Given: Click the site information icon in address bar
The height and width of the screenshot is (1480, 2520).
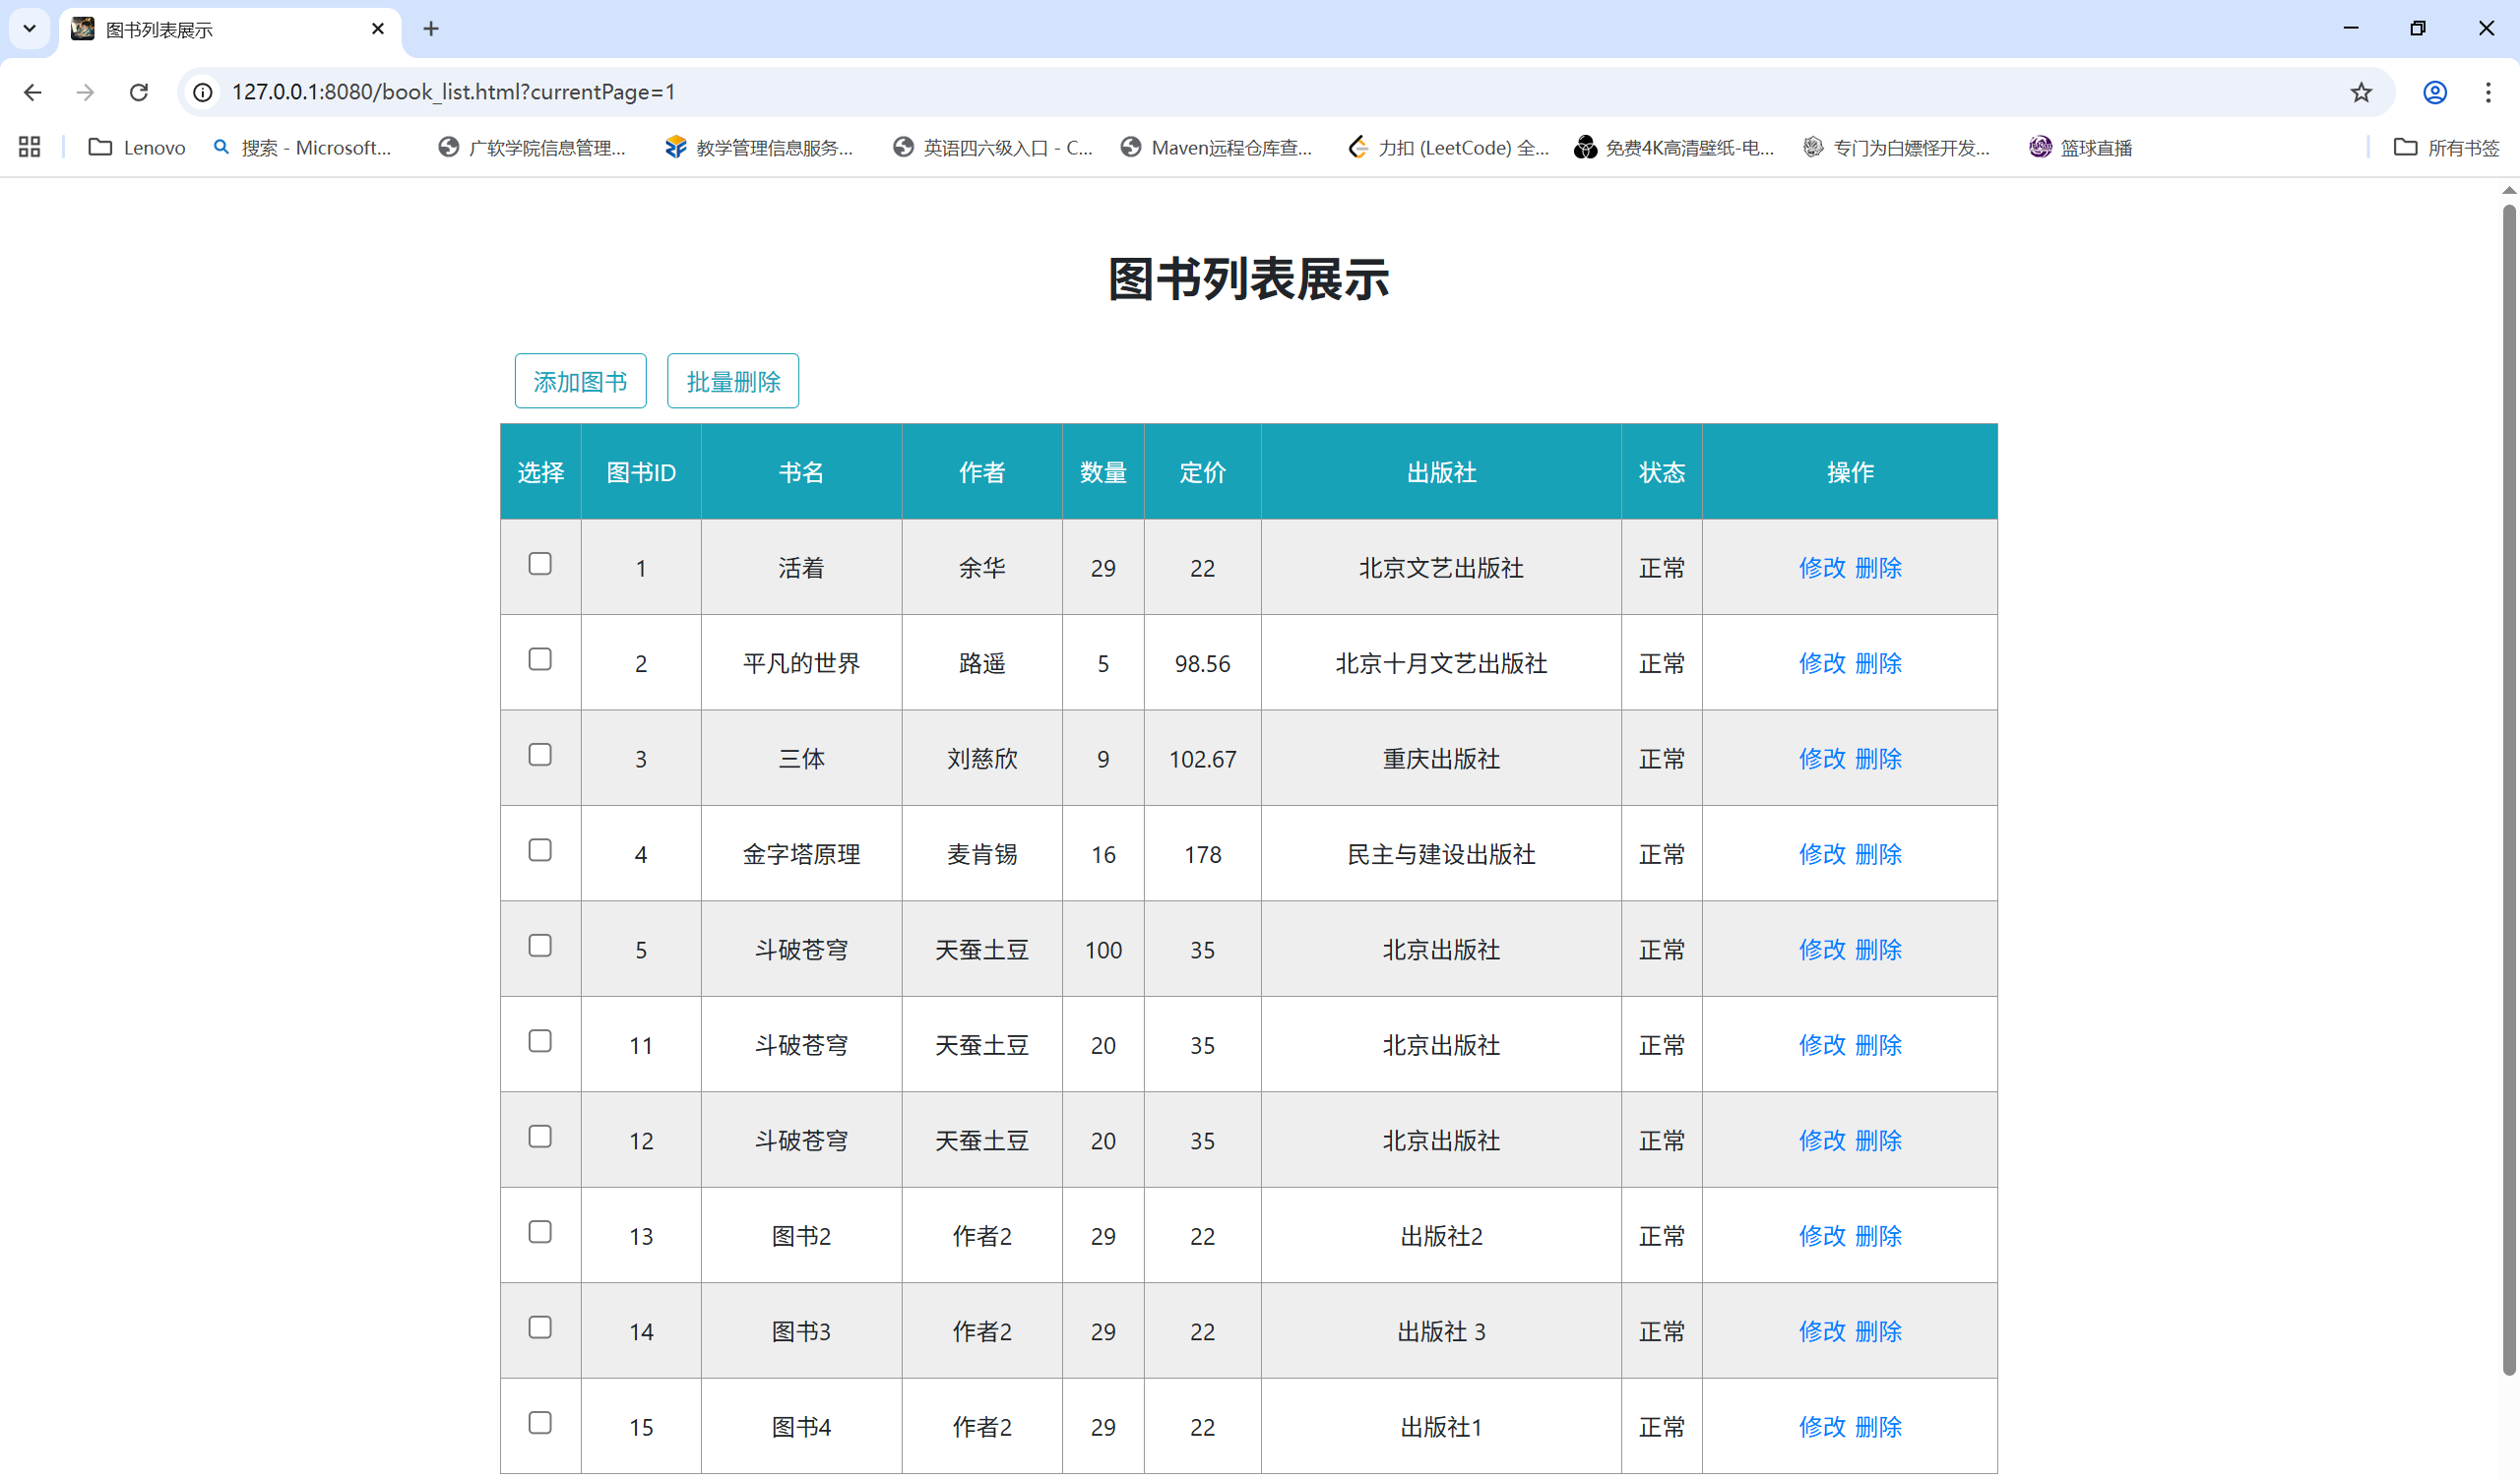Looking at the screenshot, I should (203, 92).
